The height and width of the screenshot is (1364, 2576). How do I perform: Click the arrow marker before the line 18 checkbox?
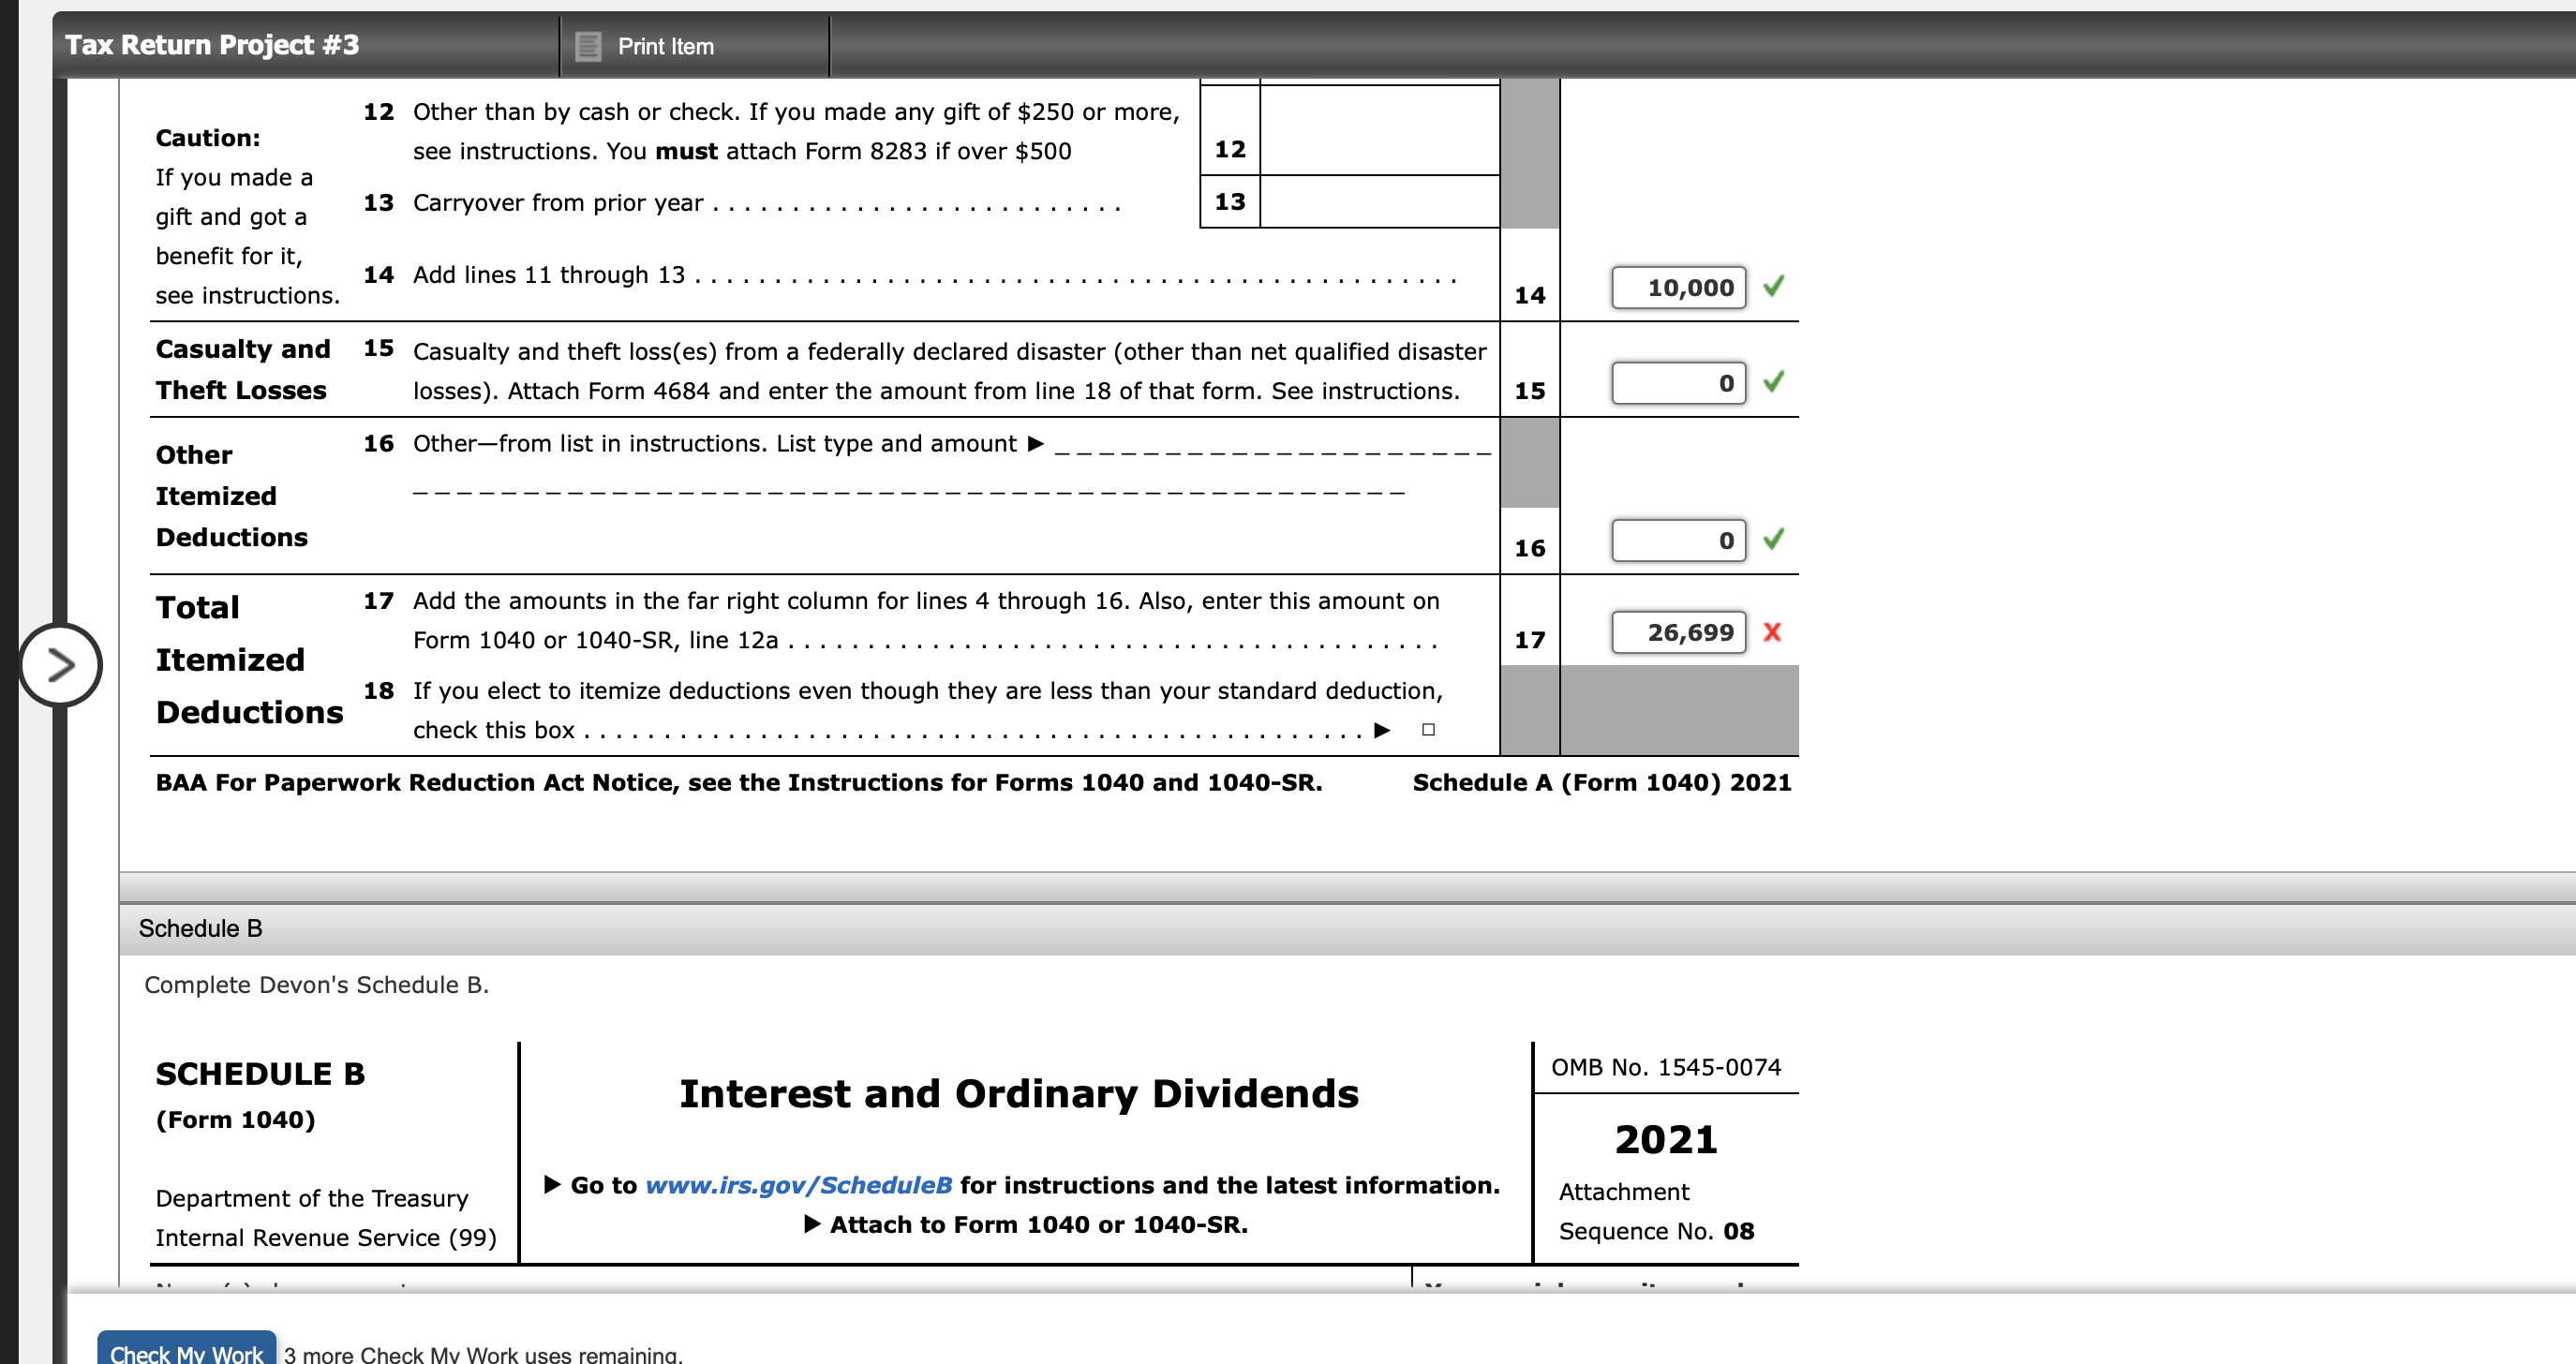pyautogui.click(x=1383, y=730)
